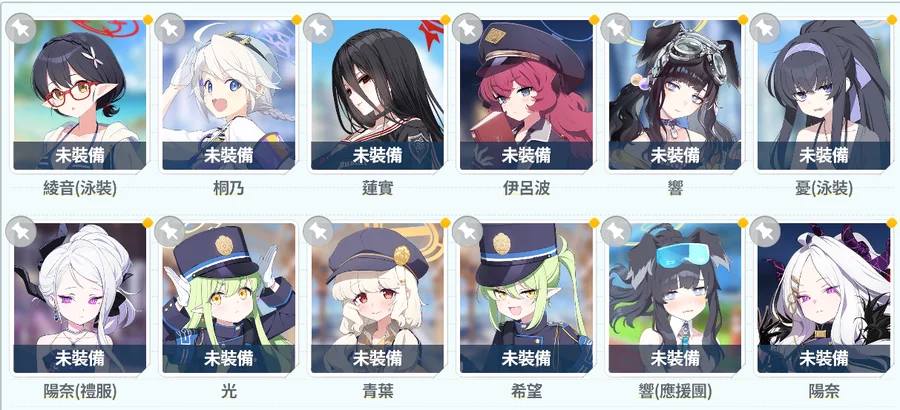Click 未裝備 label on 桐乃 card

[x=228, y=155]
